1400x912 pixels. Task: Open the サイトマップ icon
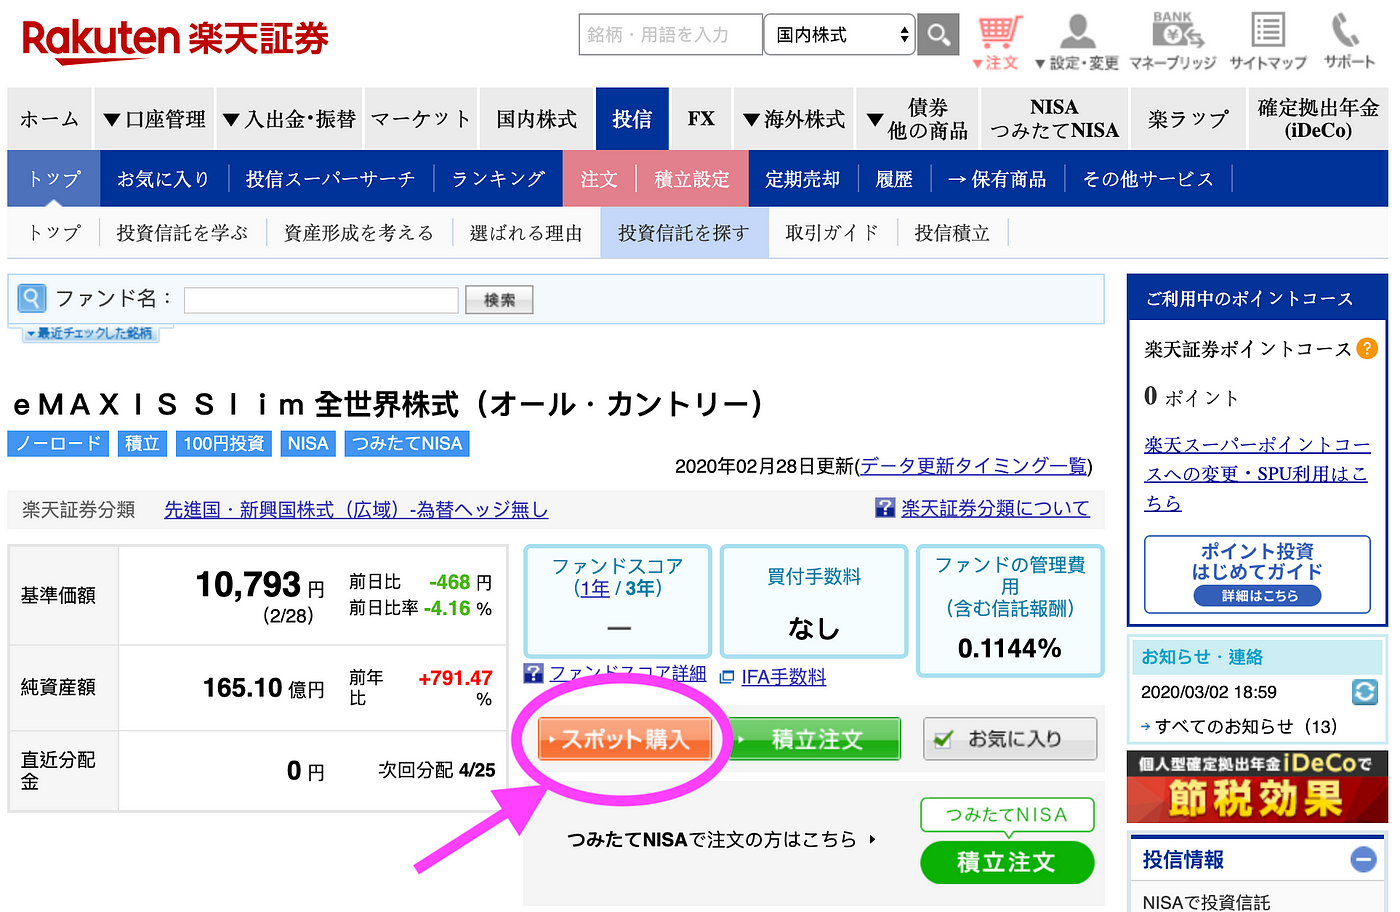click(x=1268, y=42)
